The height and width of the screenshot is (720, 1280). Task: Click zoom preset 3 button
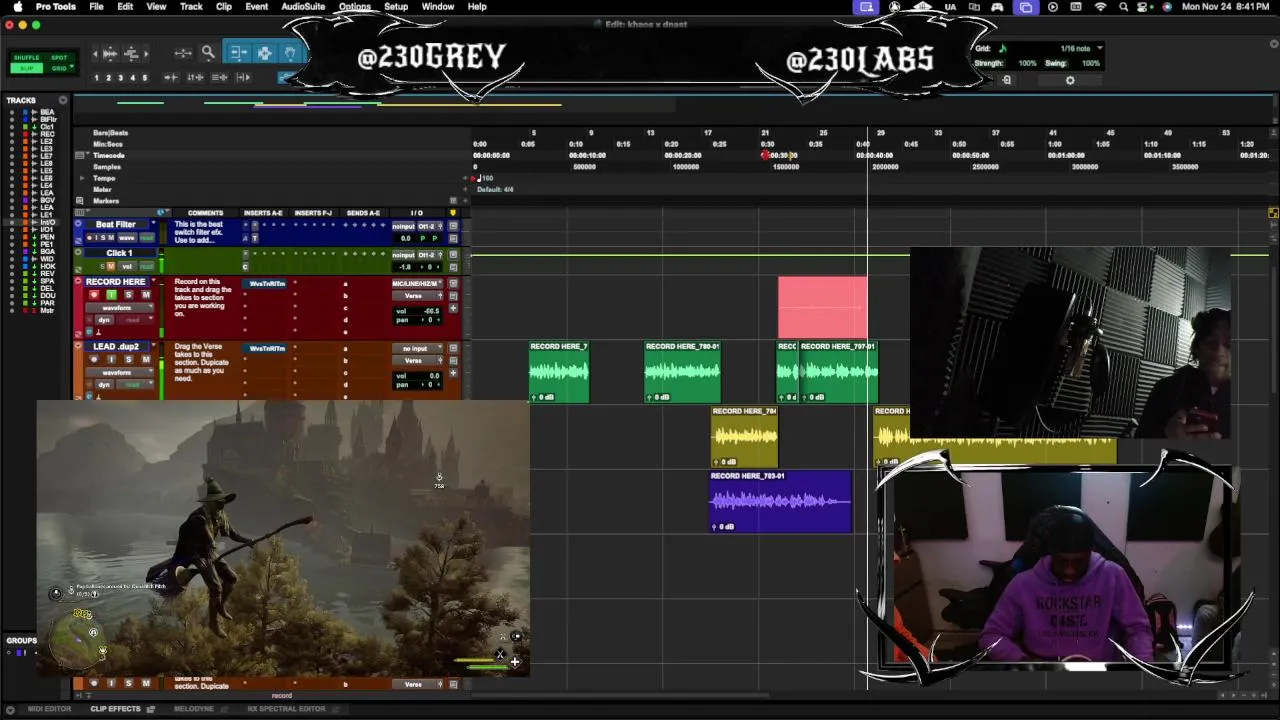click(x=120, y=77)
